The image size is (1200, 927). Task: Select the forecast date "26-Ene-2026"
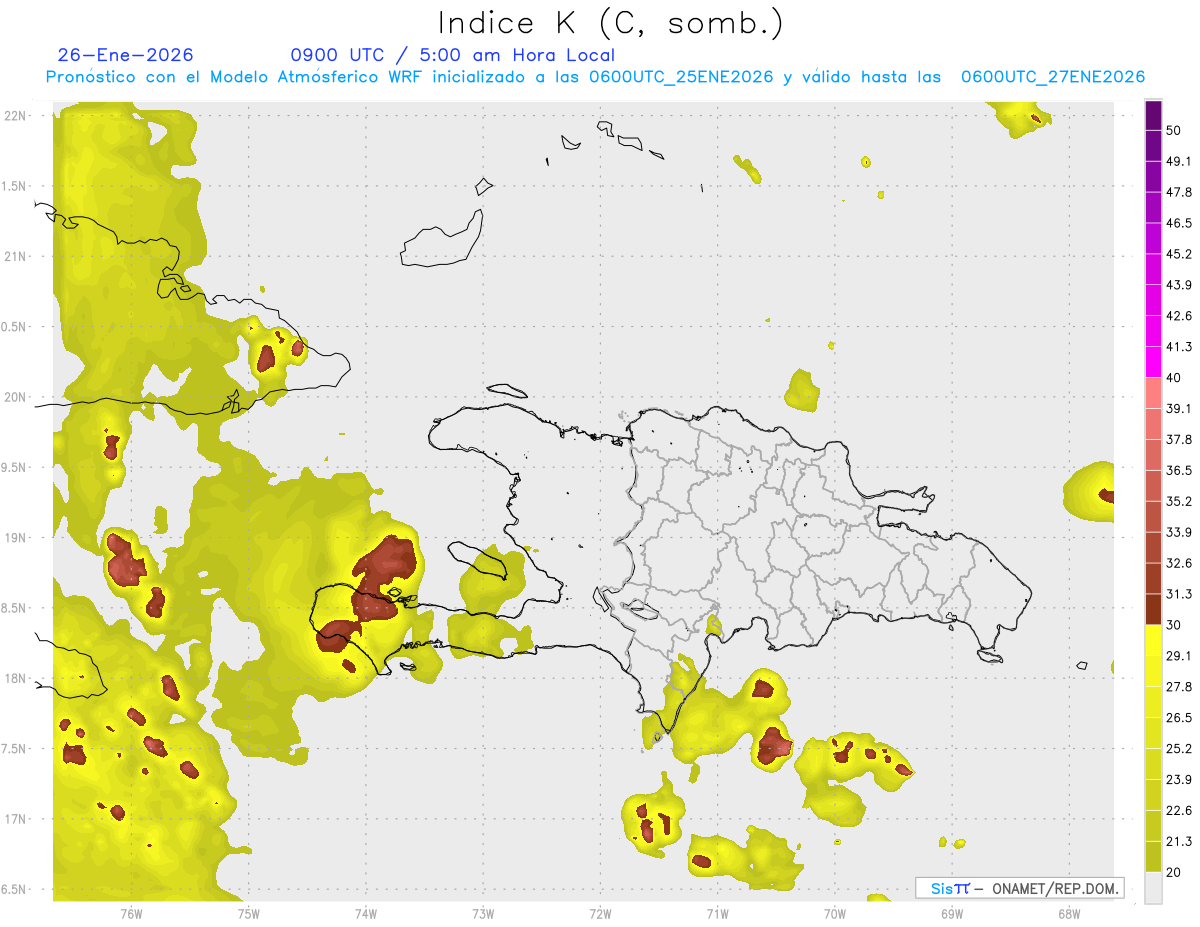point(126,55)
